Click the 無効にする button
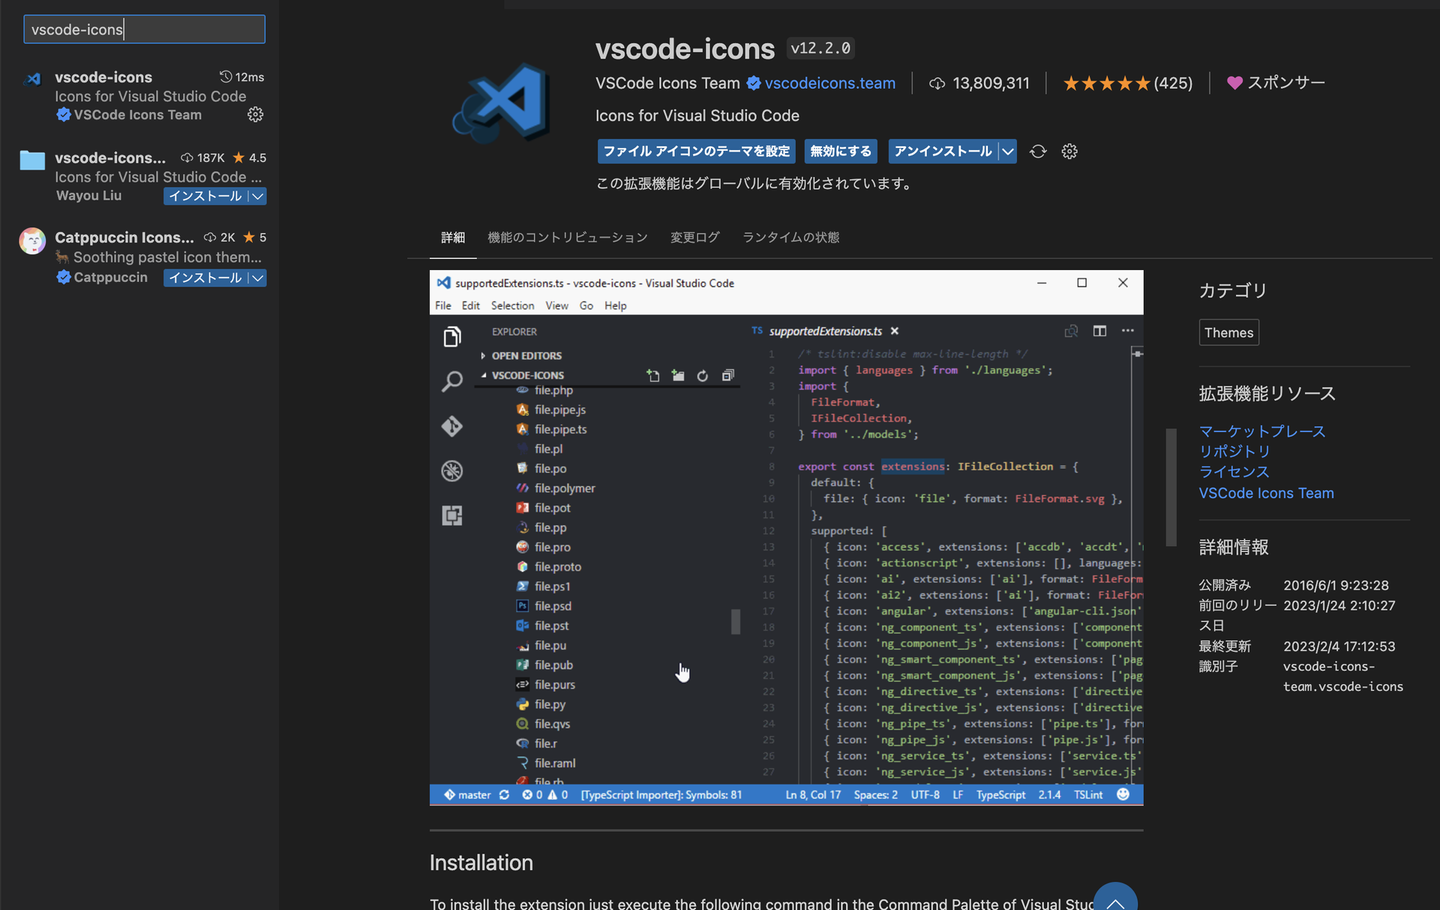 841,151
